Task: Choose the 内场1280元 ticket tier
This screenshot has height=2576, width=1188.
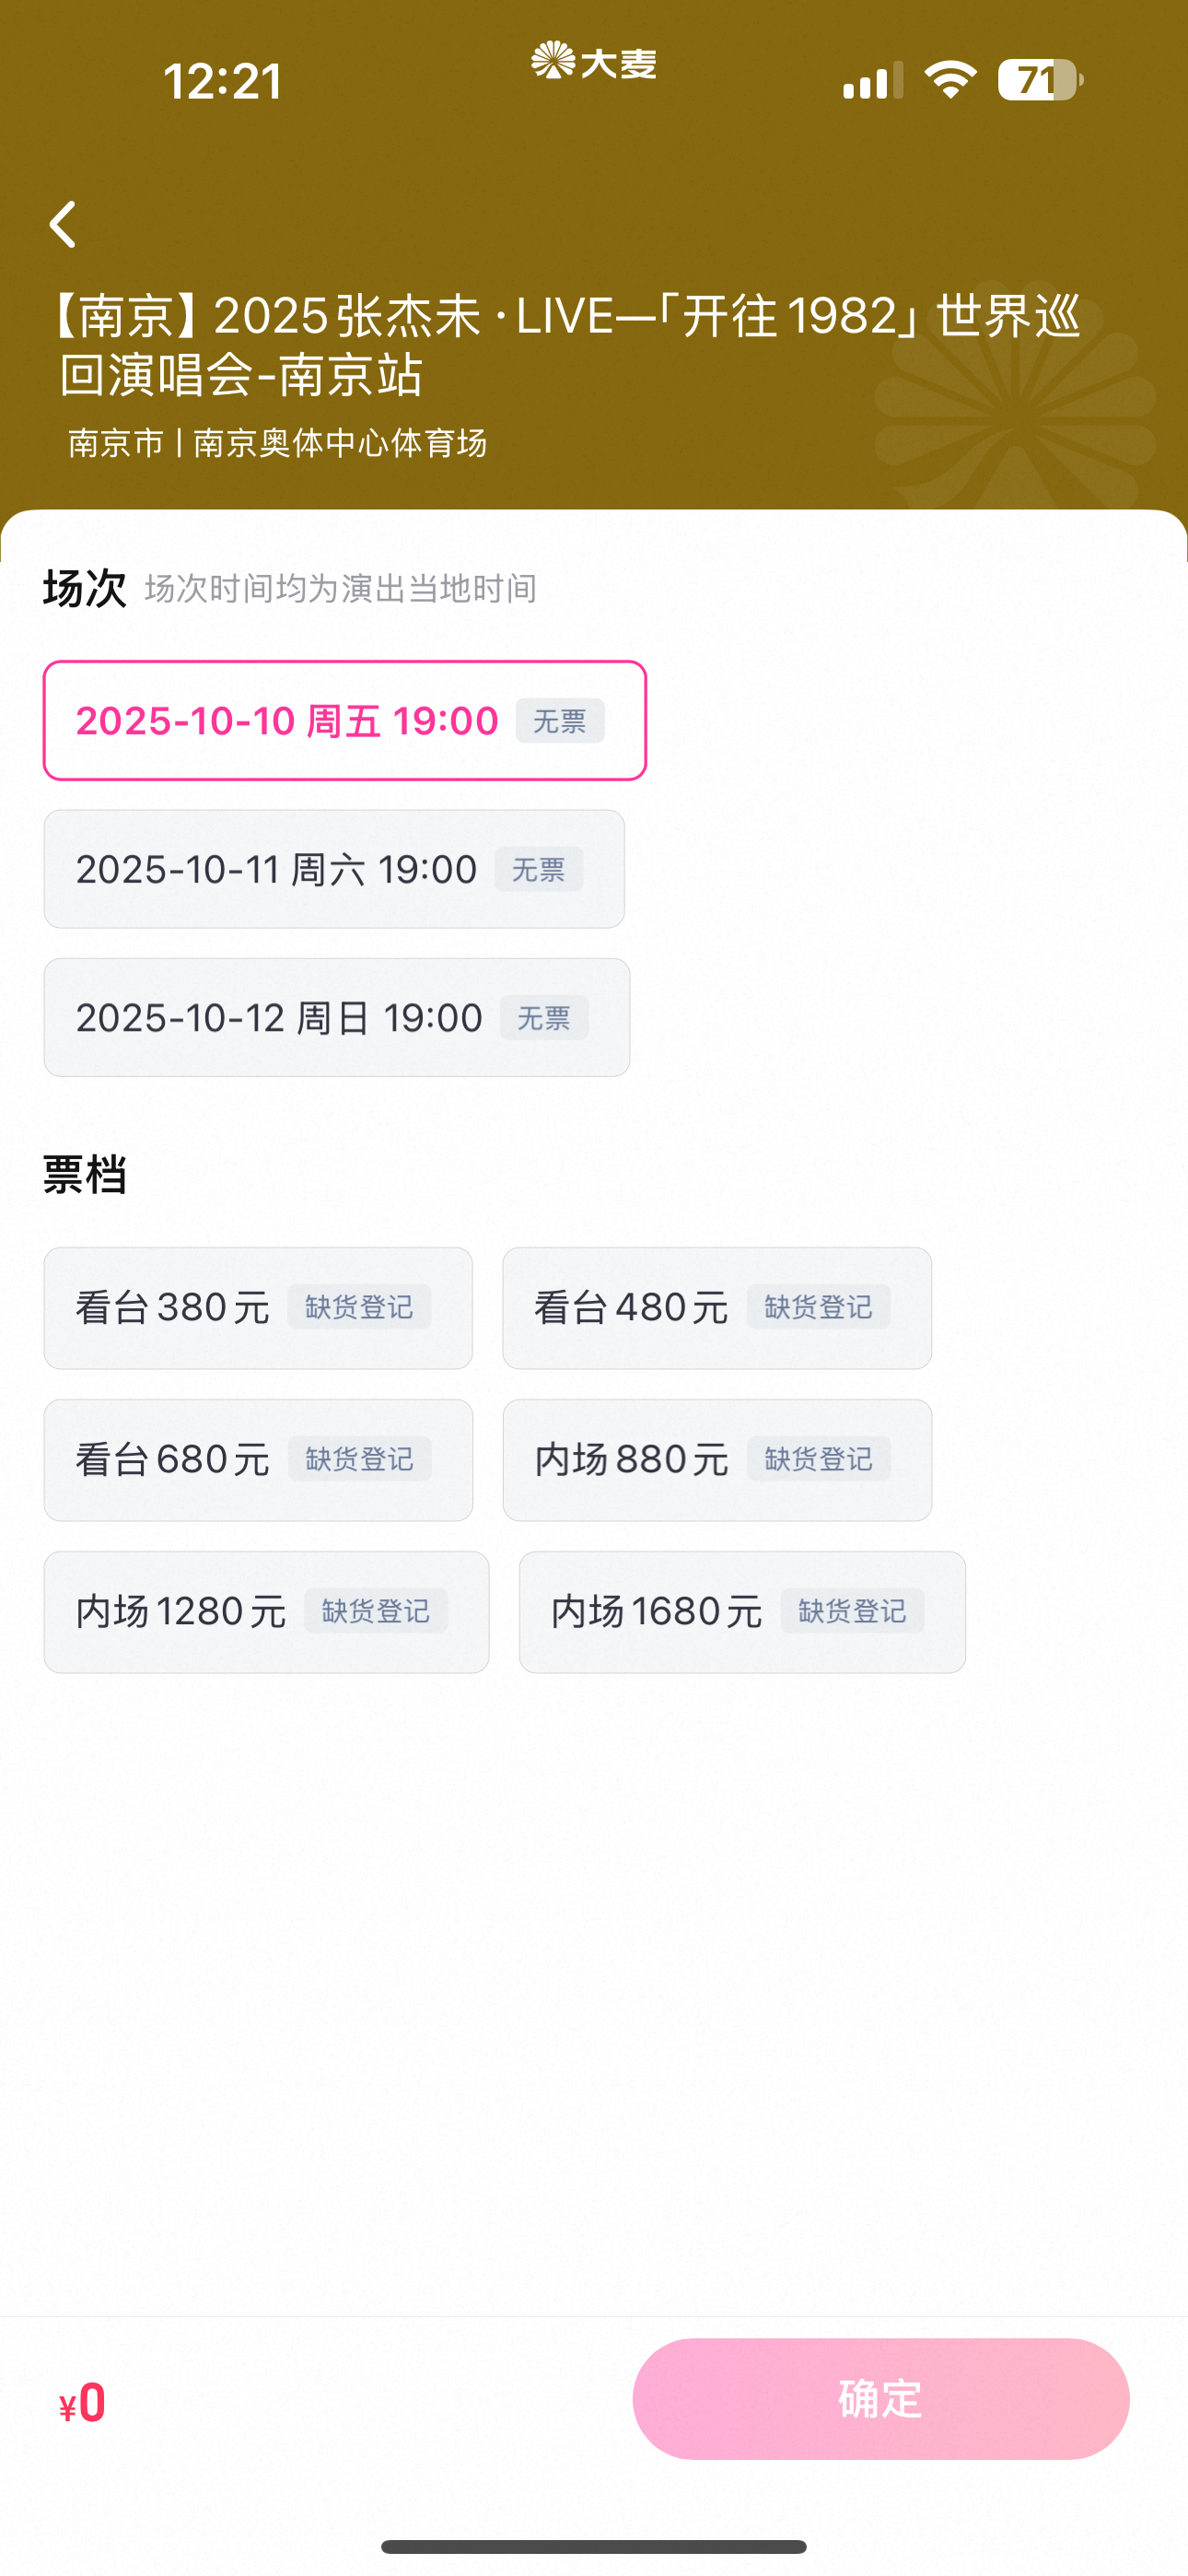Action: 266,1611
